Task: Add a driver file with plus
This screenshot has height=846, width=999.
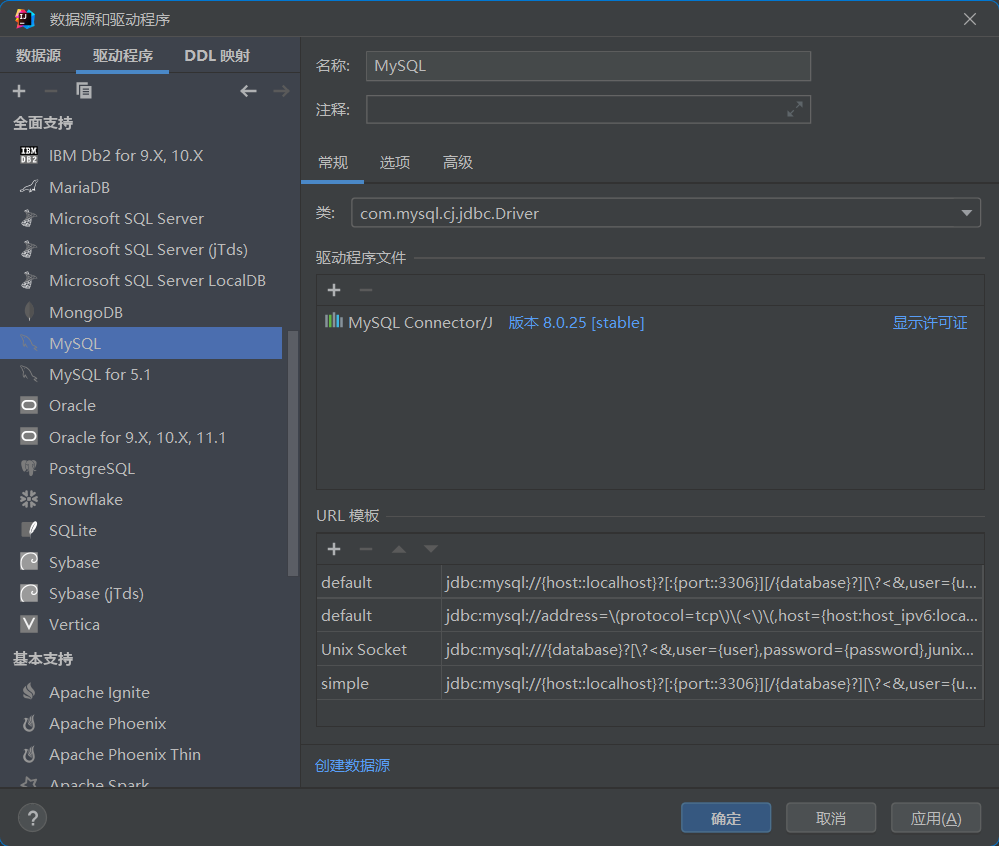Action: [x=334, y=290]
